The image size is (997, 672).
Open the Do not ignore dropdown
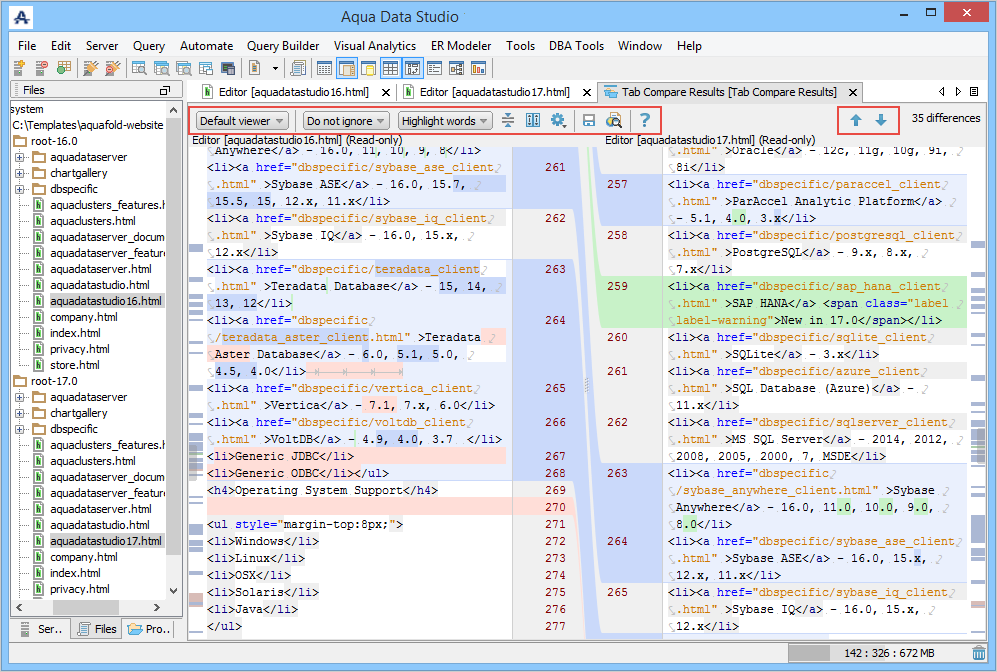(x=346, y=121)
